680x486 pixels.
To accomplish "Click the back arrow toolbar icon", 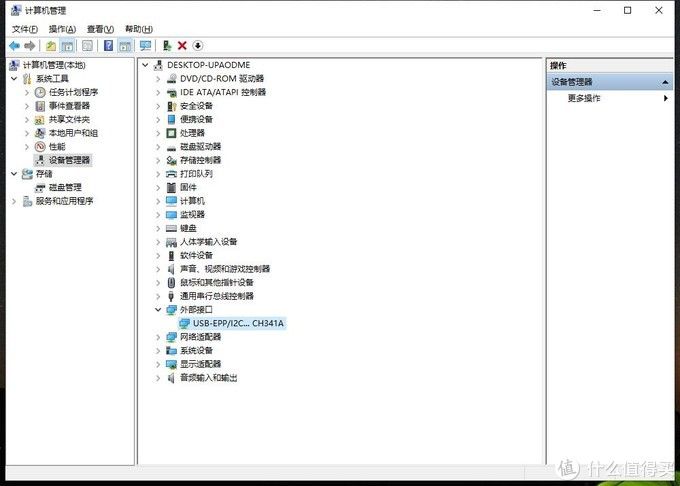I will click(x=14, y=46).
